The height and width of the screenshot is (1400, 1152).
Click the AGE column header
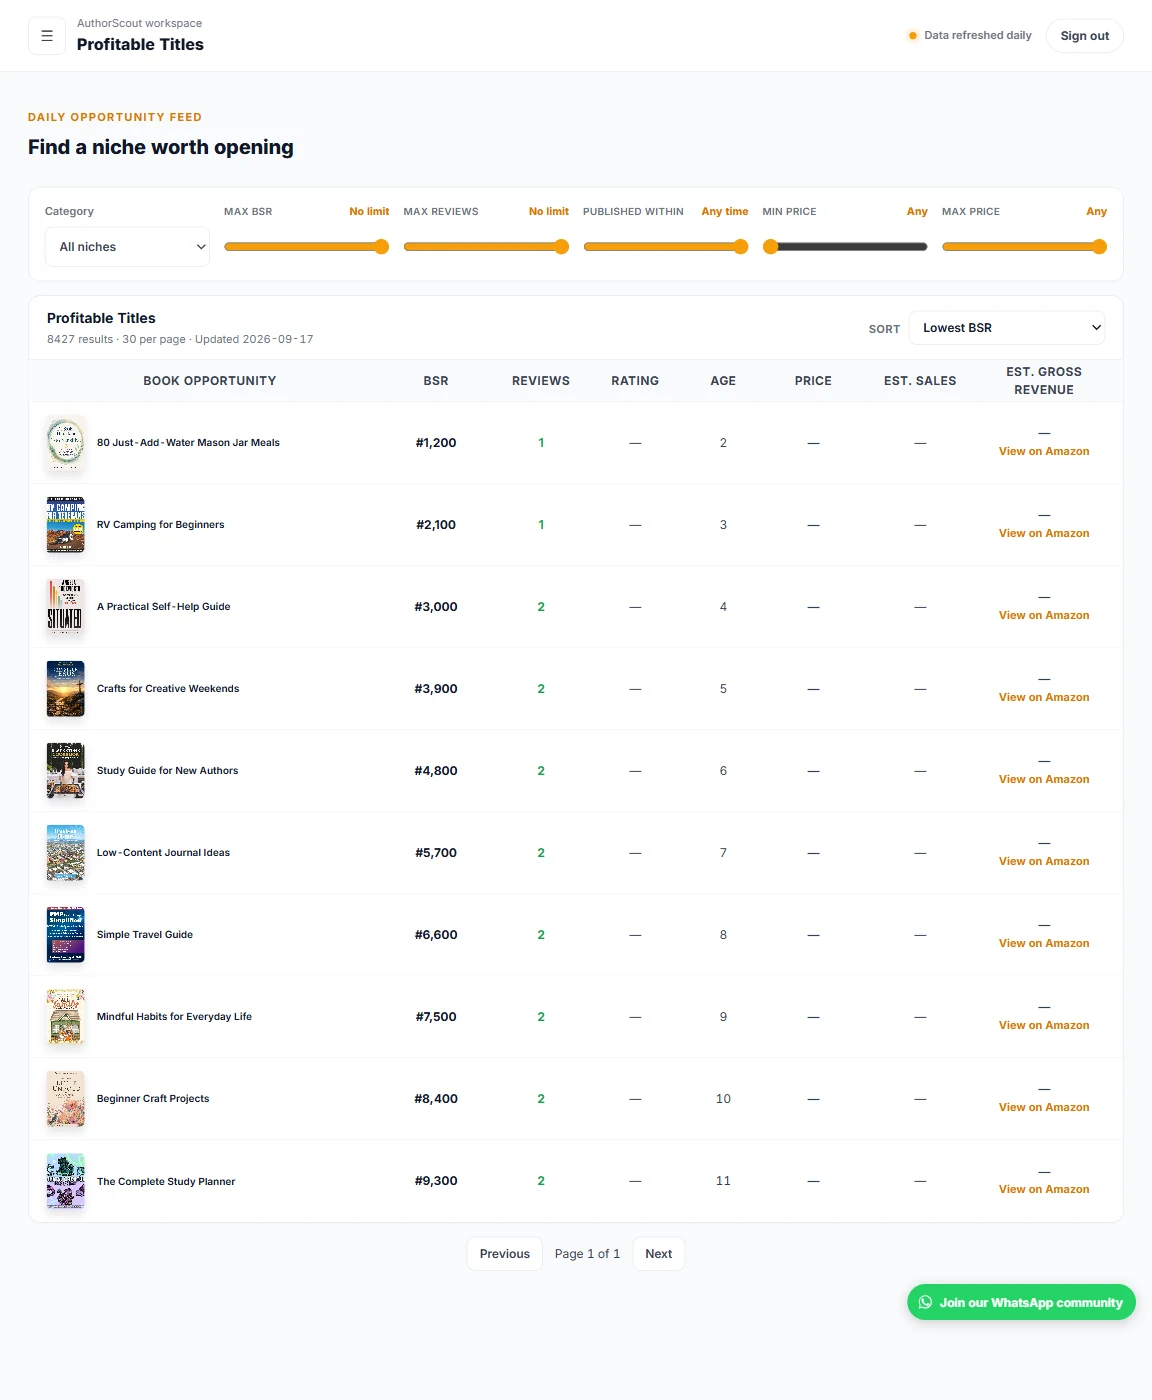tap(723, 381)
